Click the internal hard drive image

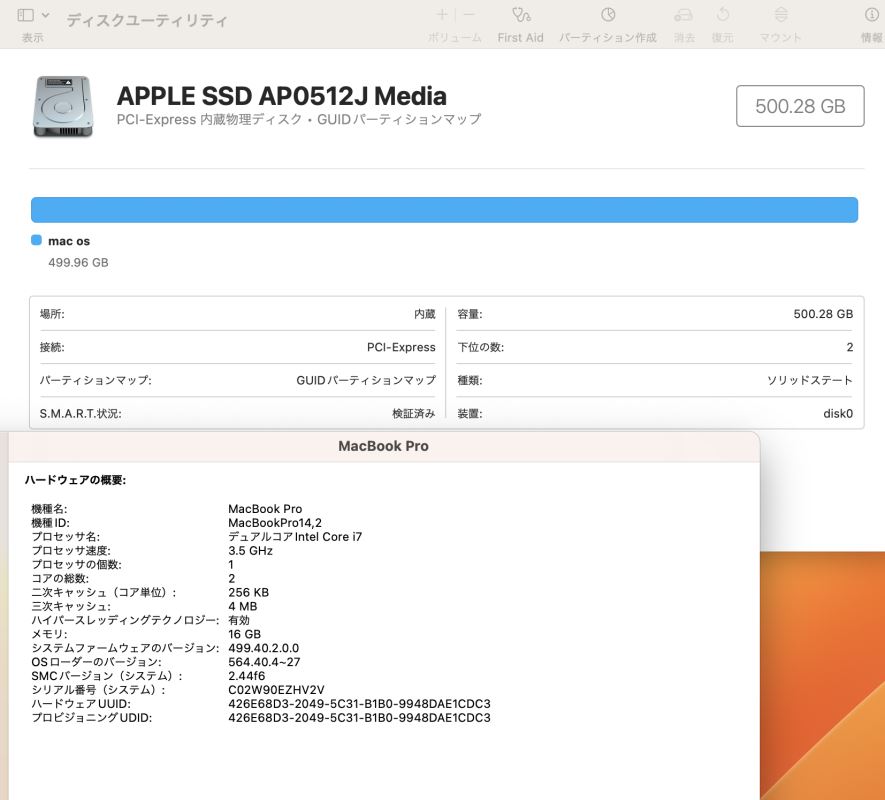62,106
